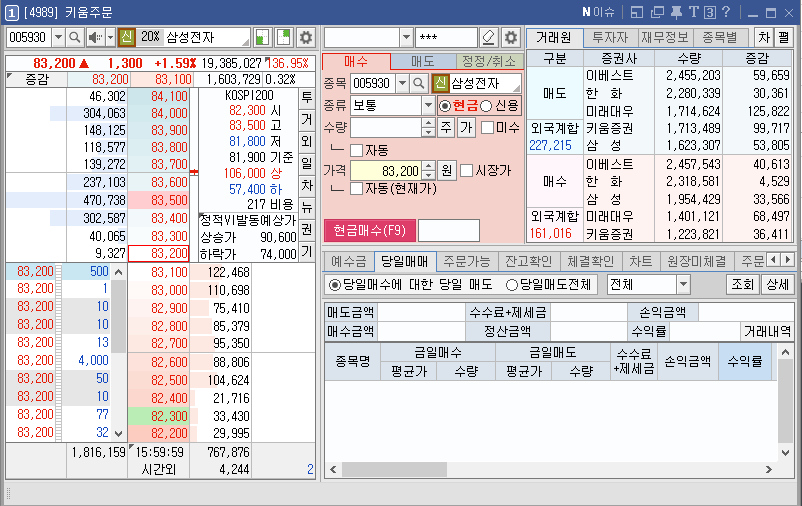The width and height of the screenshot is (802, 506).
Task: Click the 현금매수(F9) buy button
Action: tap(370, 231)
